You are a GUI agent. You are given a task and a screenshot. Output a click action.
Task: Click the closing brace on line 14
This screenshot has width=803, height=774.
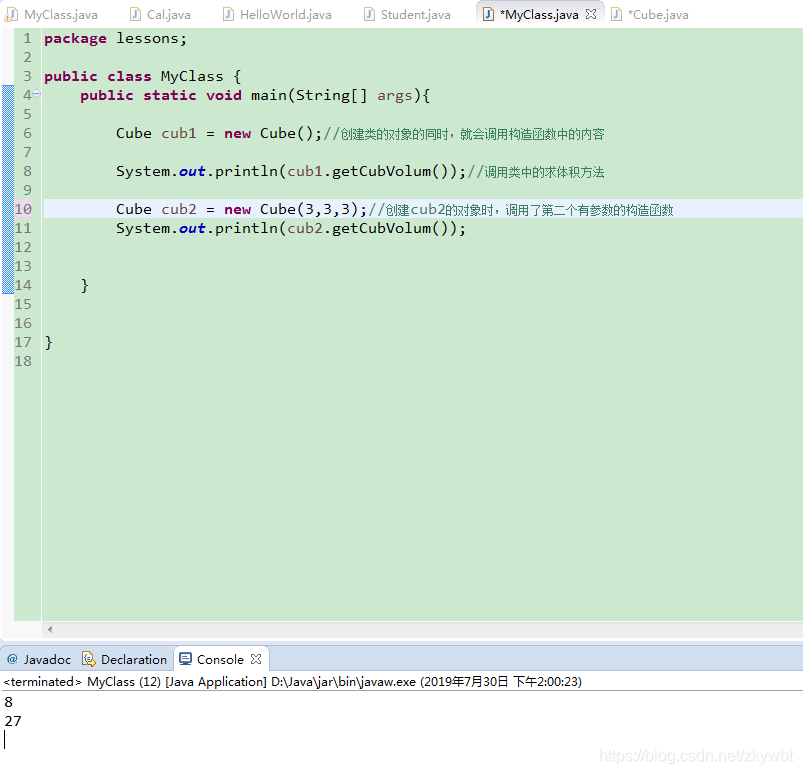84,285
